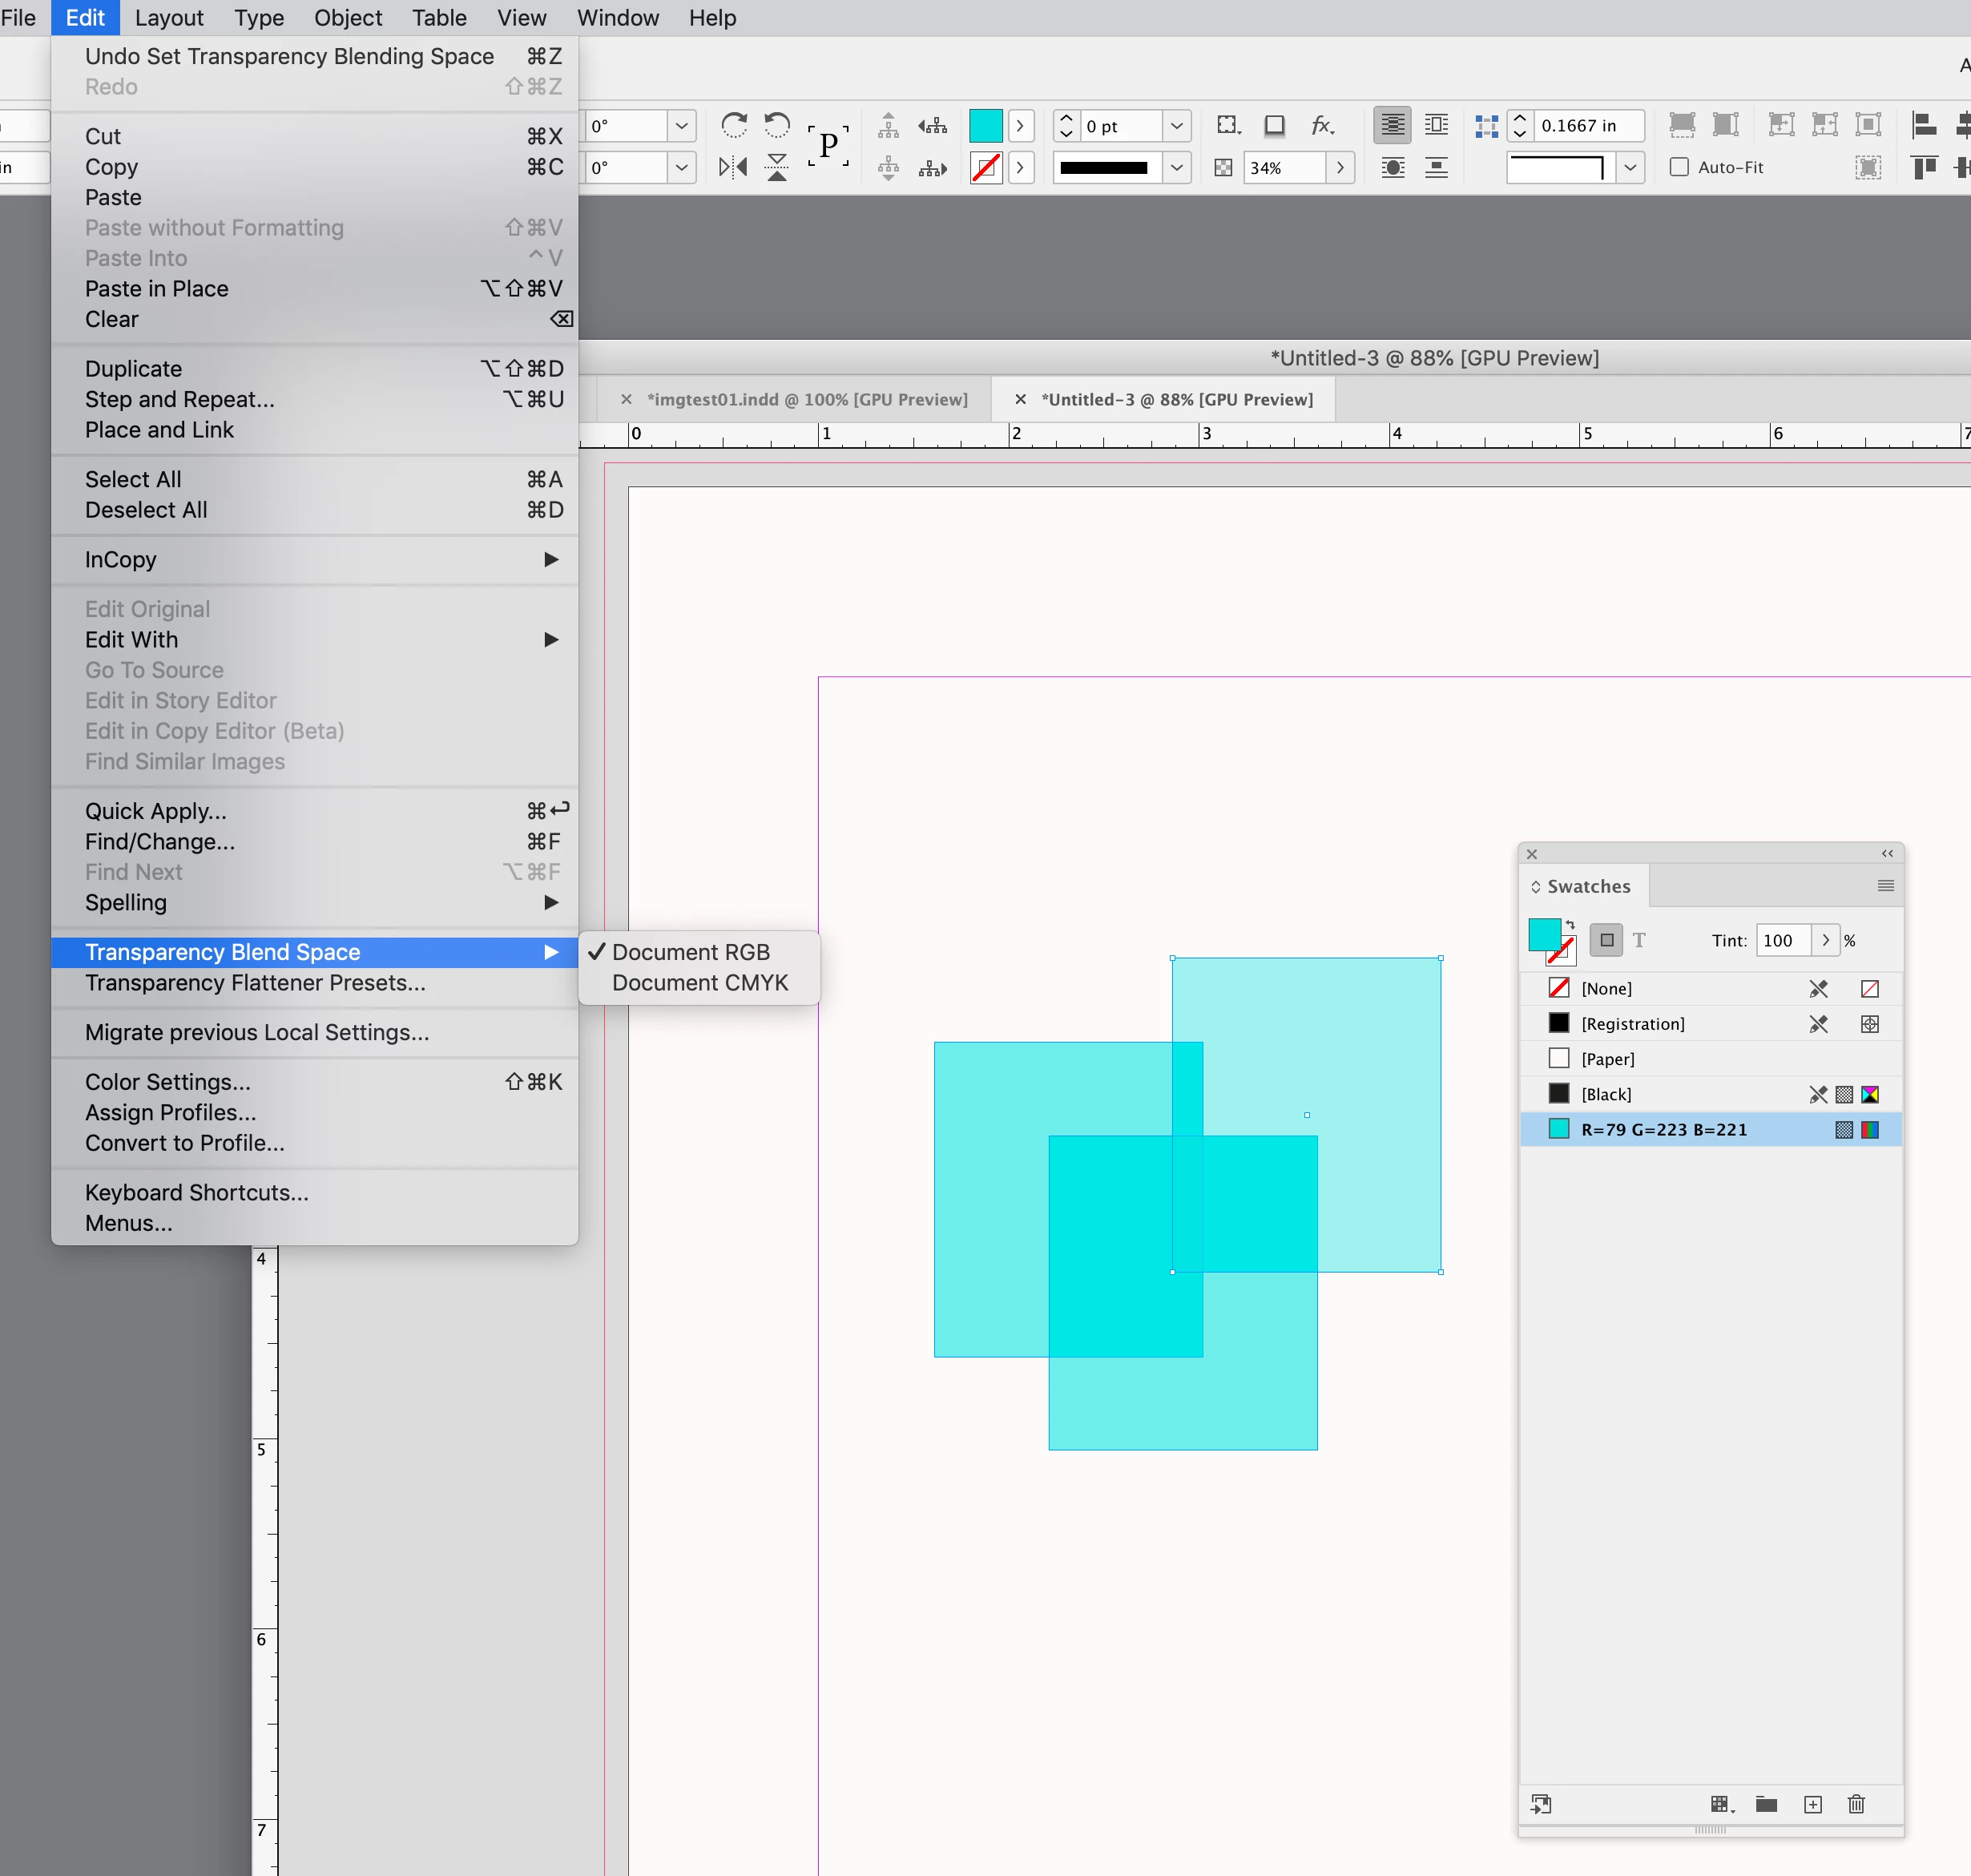Enable the Auto-Fit checkbox
Viewport: 1971px width, 1876px height.
pyautogui.click(x=1679, y=167)
